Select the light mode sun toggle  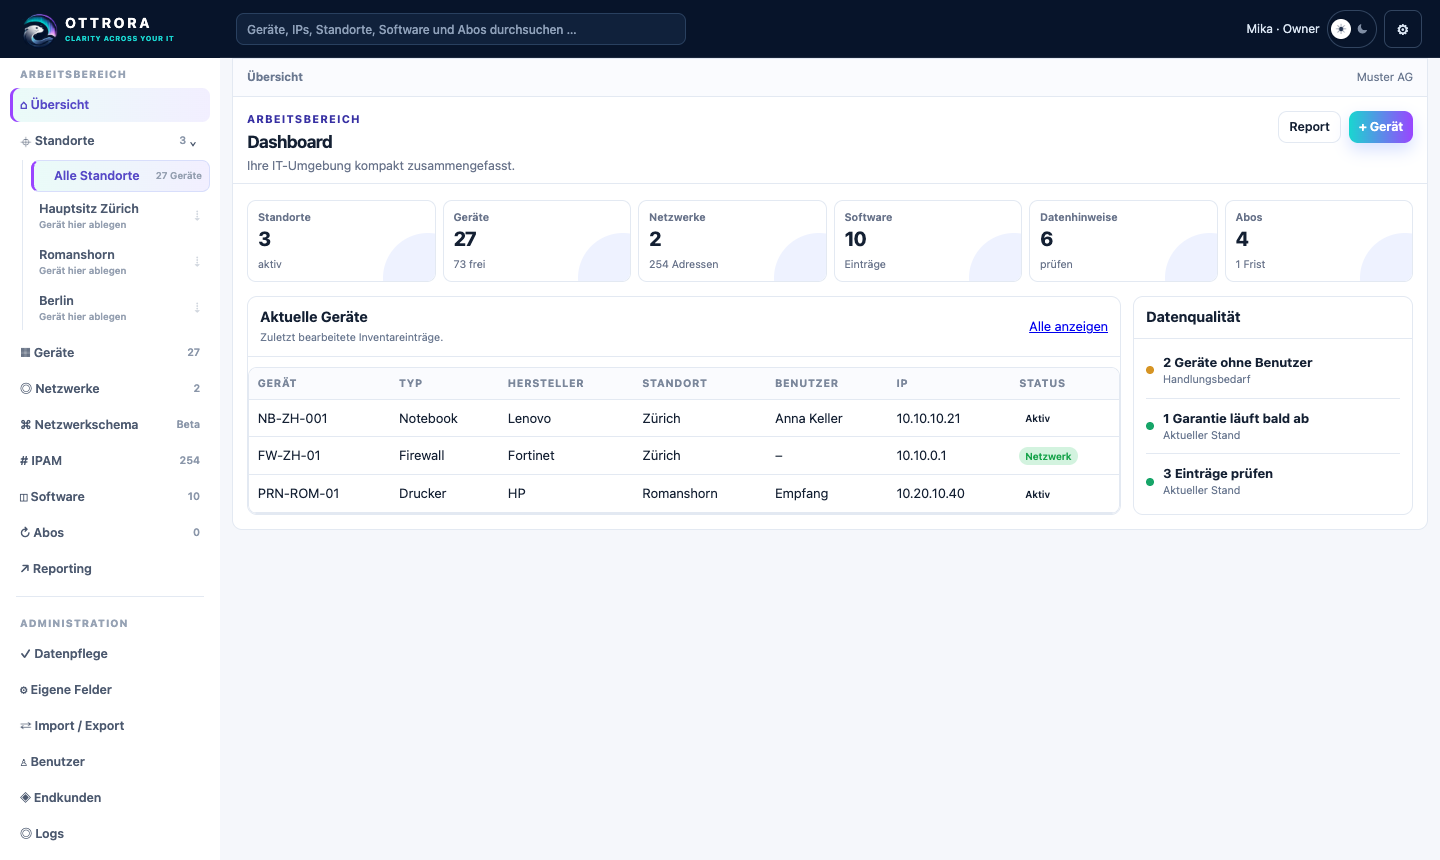click(1341, 29)
